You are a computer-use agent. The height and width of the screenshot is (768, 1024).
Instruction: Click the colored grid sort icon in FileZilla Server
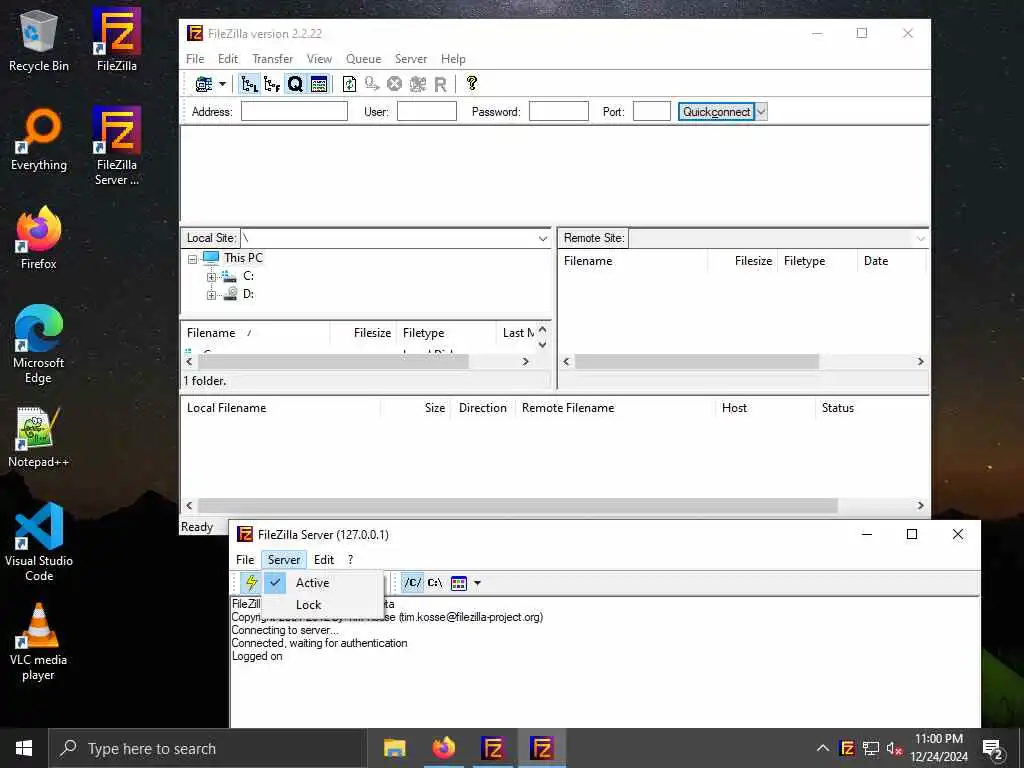[x=459, y=583]
